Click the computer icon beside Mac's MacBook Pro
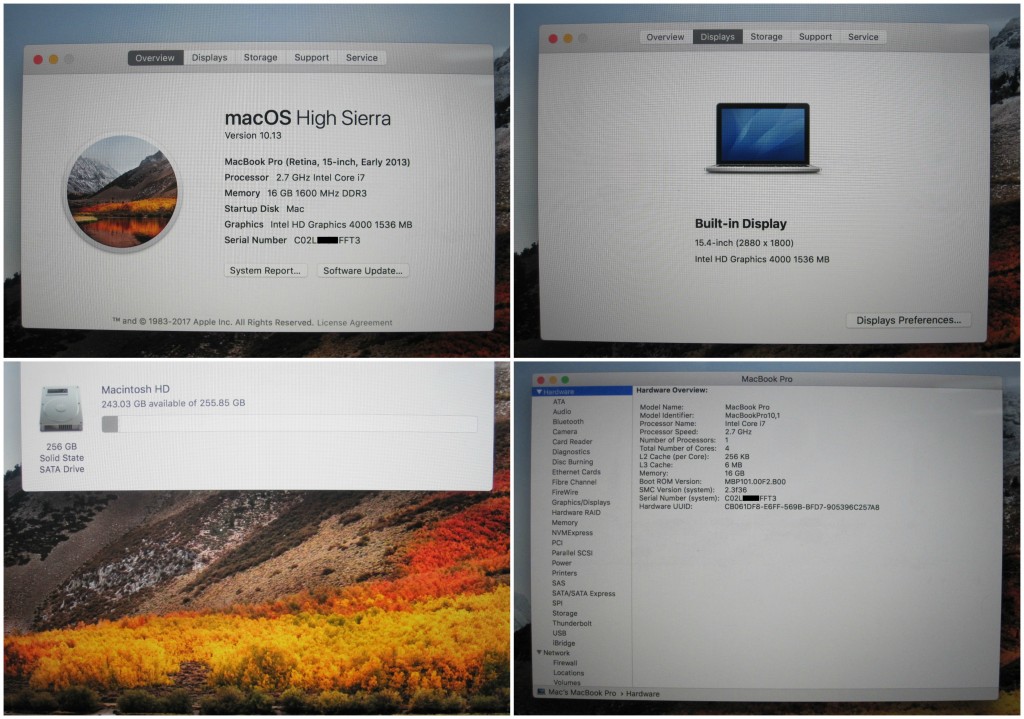 click(x=541, y=693)
